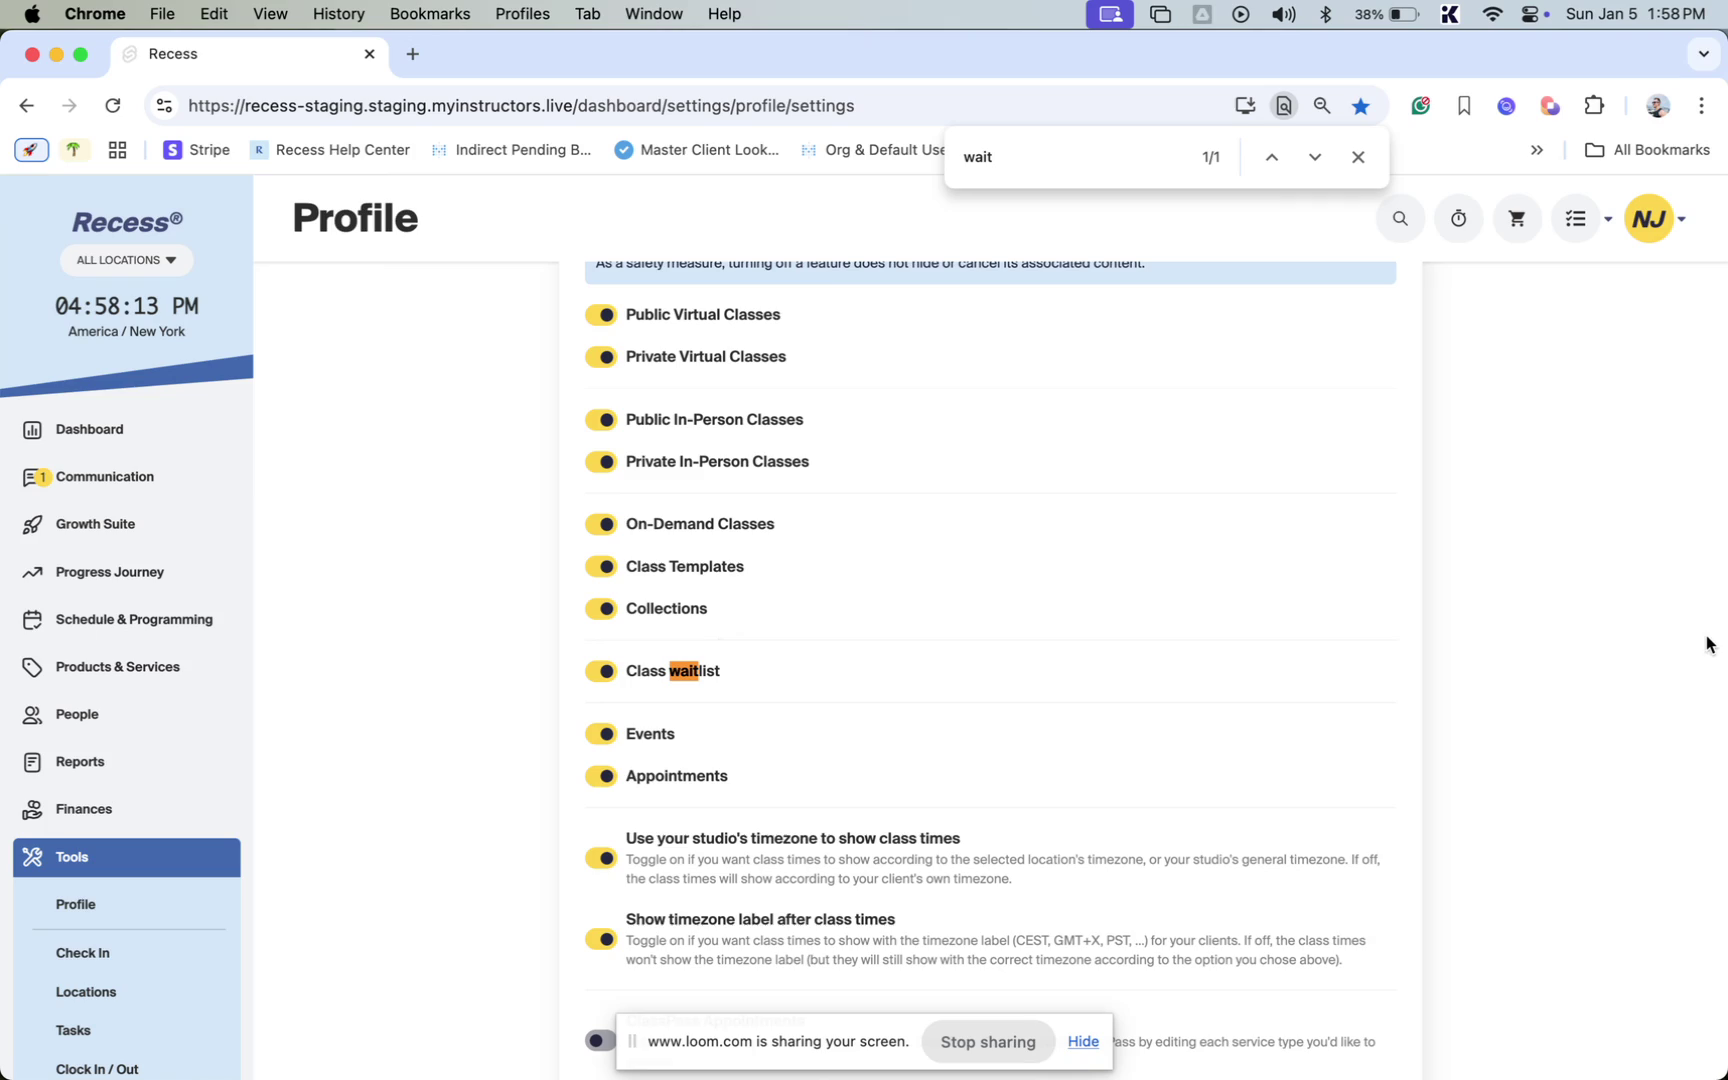Open the Profiles menu in menu bar
1728x1080 pixels.
[522, 14]
